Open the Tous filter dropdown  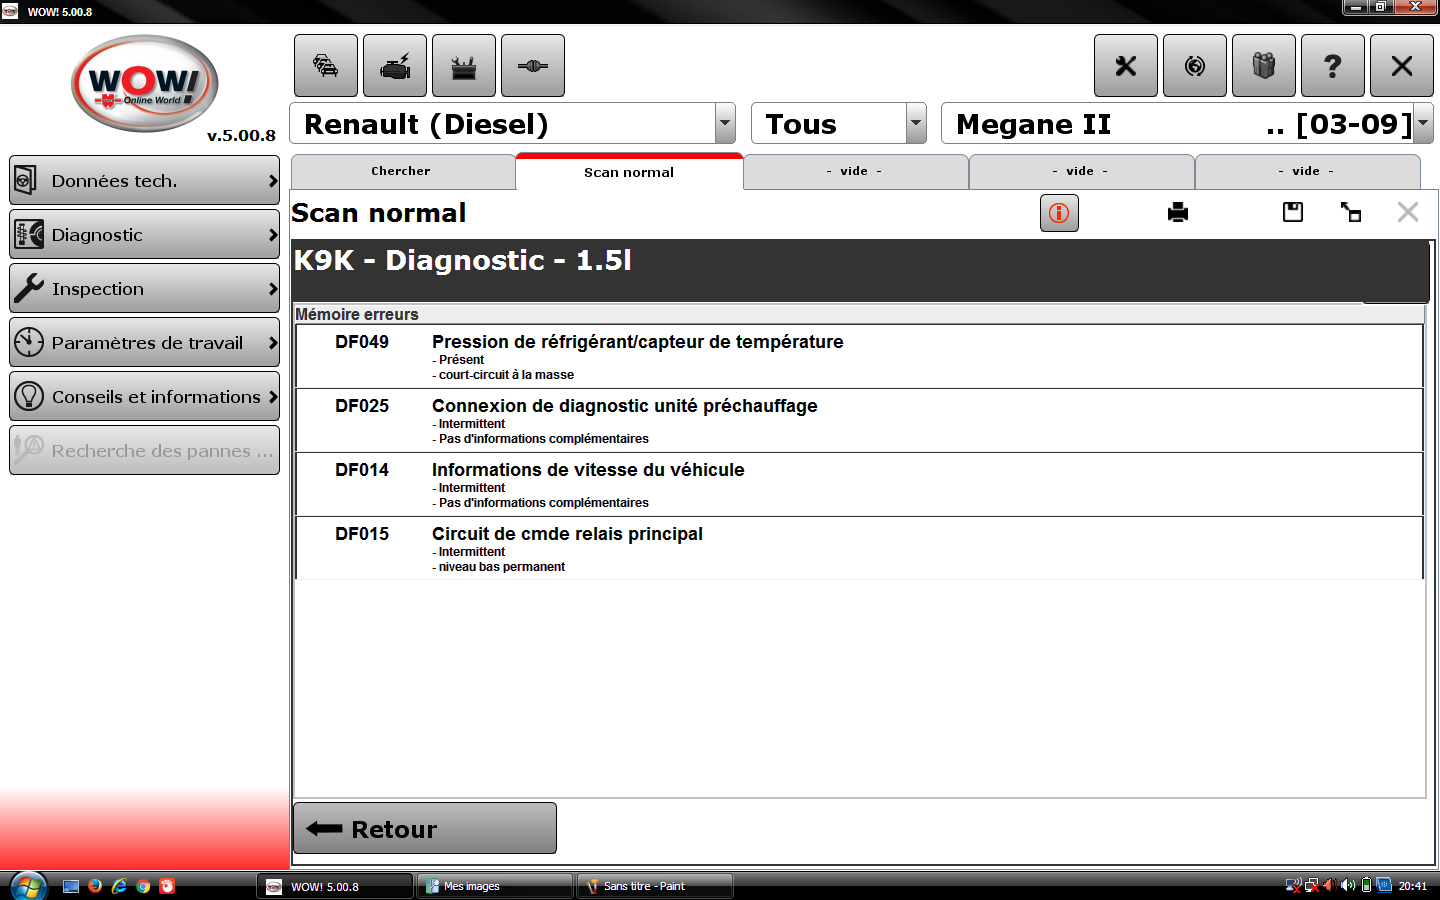tap(839, 124)
